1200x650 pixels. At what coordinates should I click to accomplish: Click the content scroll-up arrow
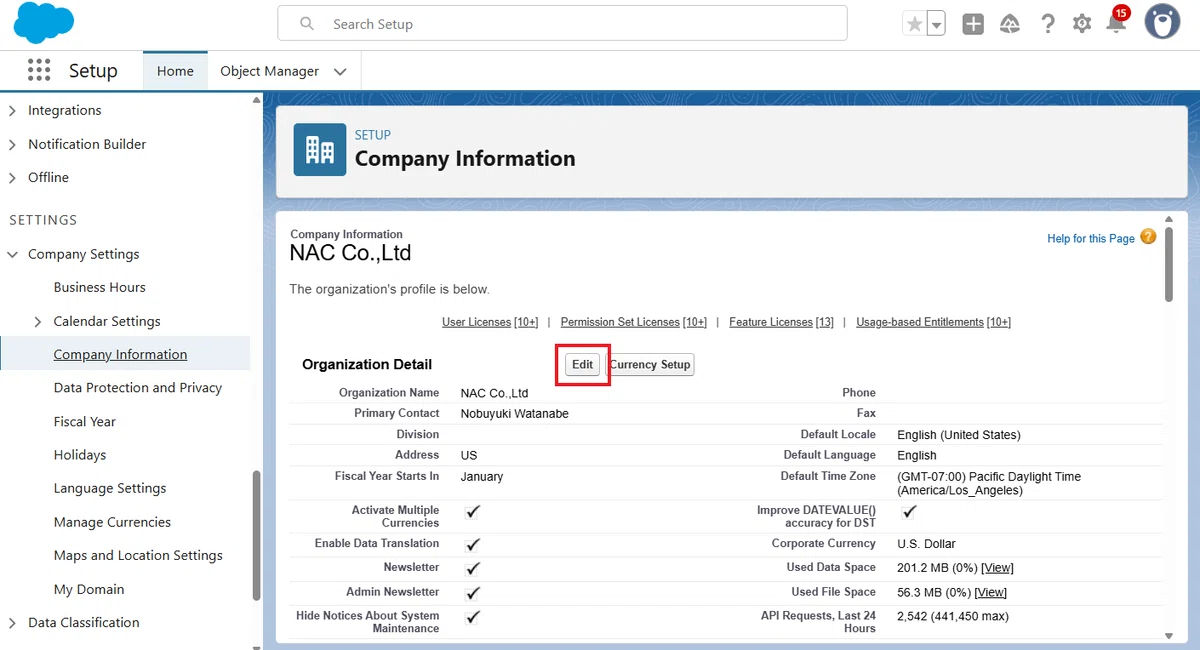[x=1169, y=218]
